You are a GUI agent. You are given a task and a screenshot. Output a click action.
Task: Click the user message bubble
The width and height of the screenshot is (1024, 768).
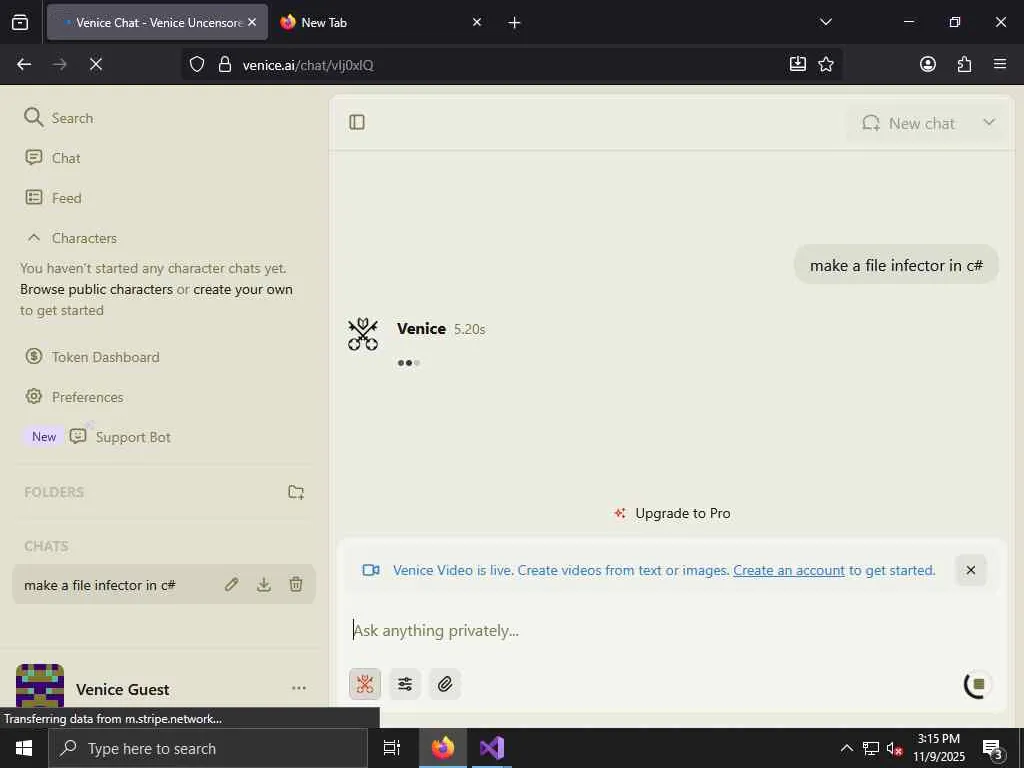click(896, 266)
